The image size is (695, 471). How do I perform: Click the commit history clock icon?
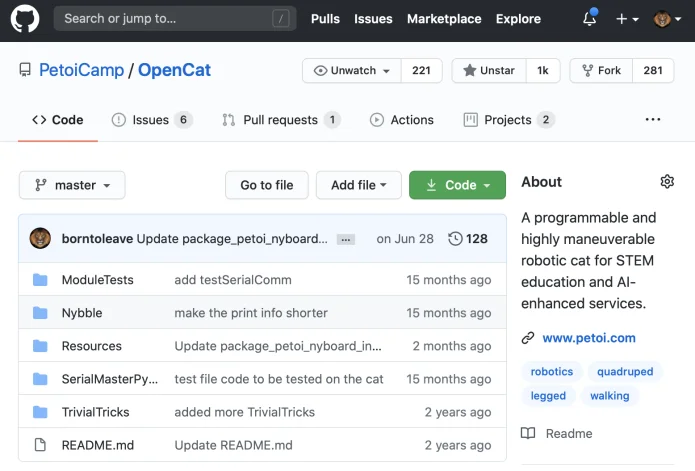pos(456,239)
